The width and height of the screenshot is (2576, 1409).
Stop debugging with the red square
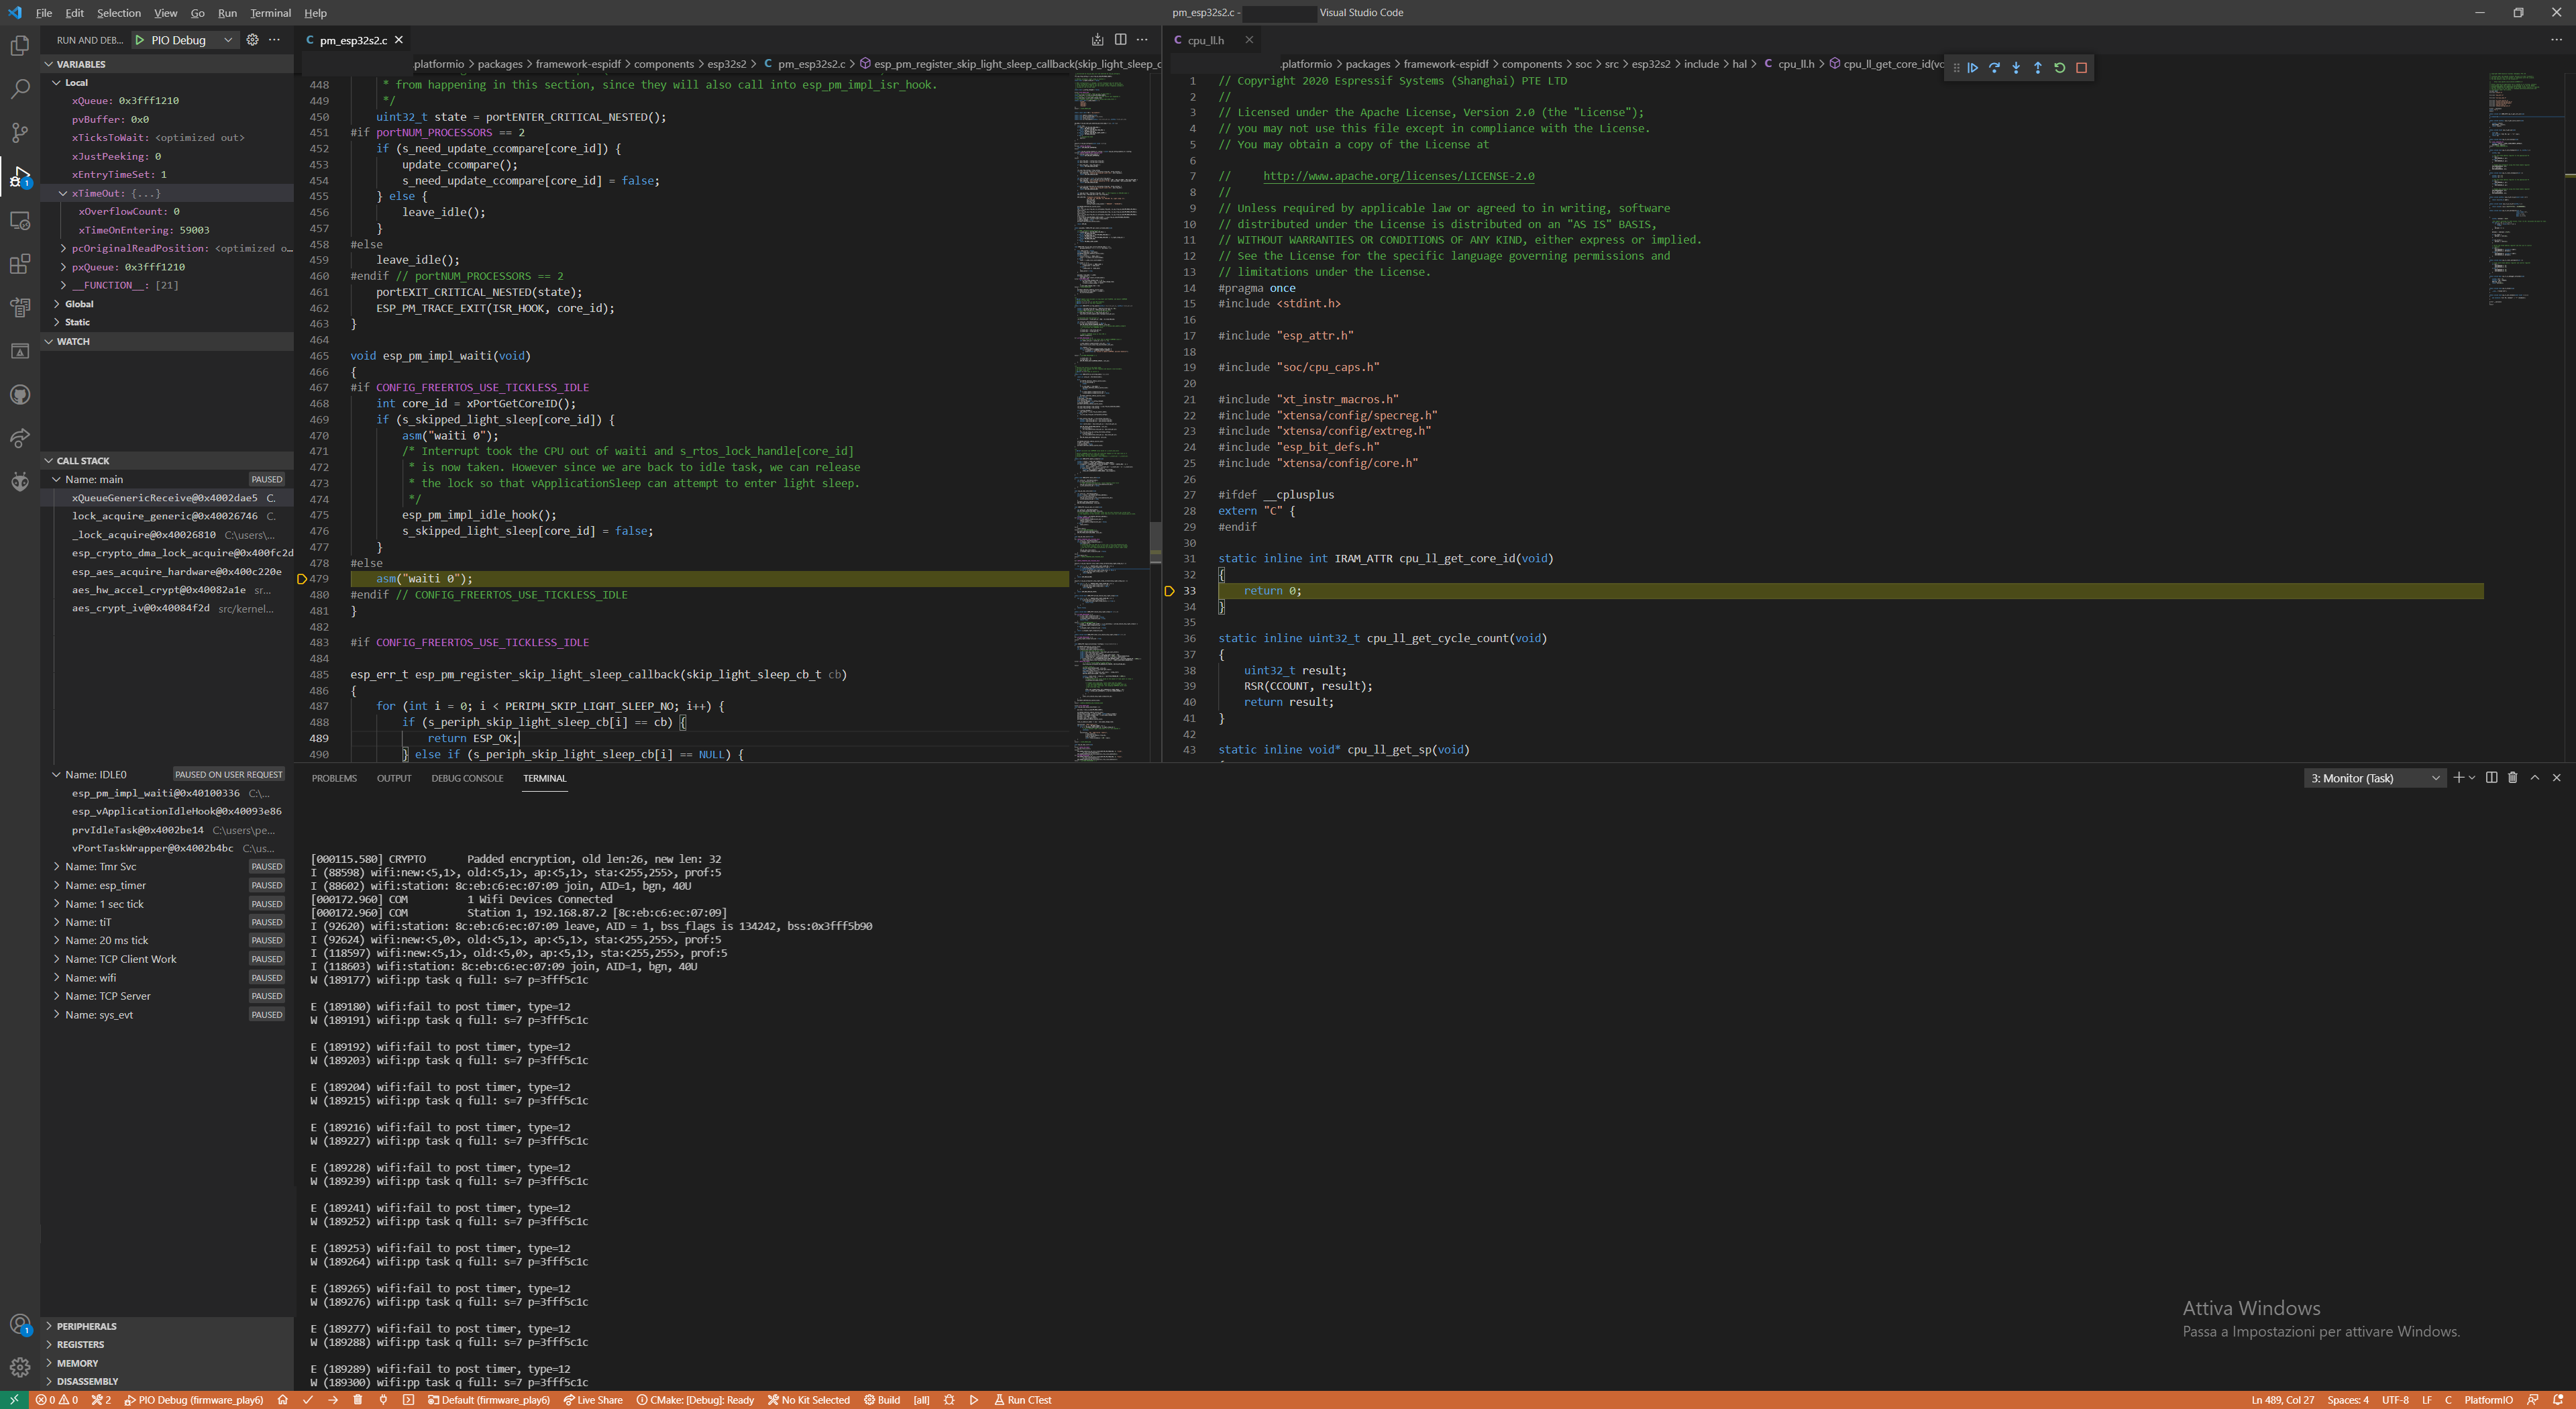click(x=2082, y=68)
